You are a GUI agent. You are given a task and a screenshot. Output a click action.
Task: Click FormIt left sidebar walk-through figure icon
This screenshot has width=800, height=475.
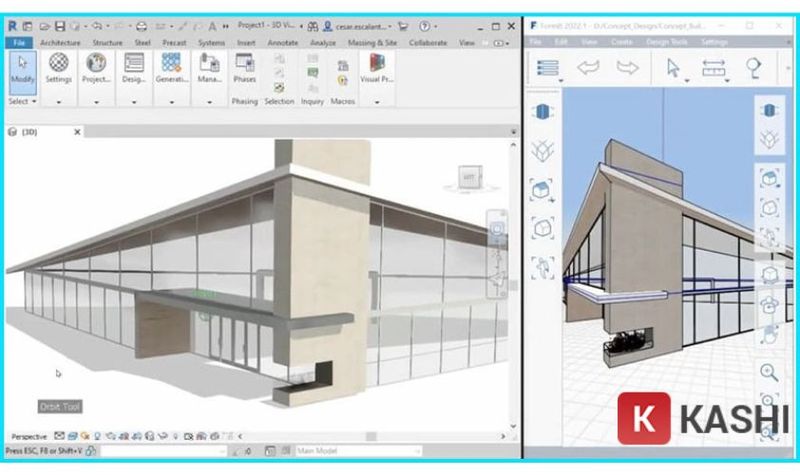(x=543, y=267)
